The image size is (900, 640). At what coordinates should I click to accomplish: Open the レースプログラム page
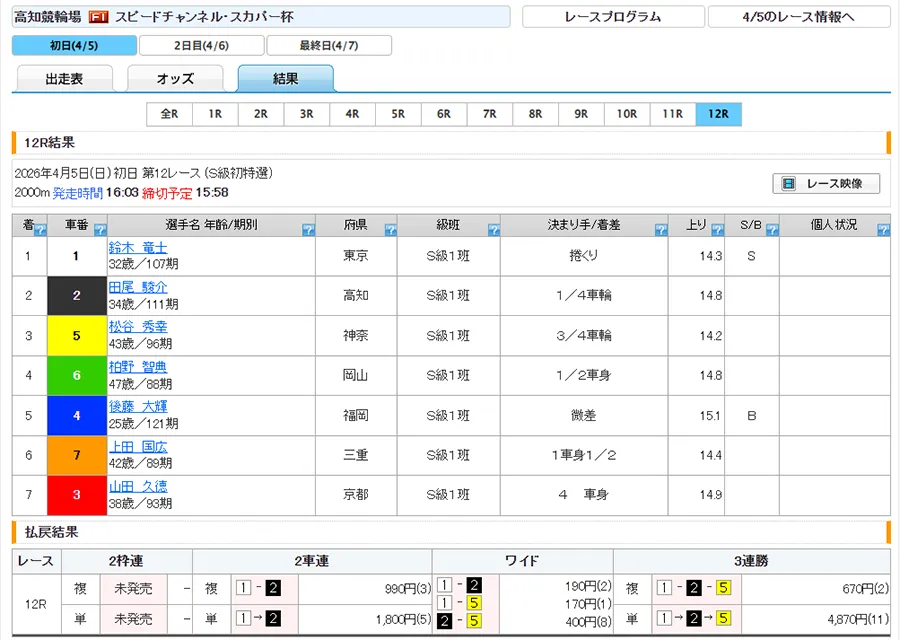pyautogui.click(x=612, y=17)
